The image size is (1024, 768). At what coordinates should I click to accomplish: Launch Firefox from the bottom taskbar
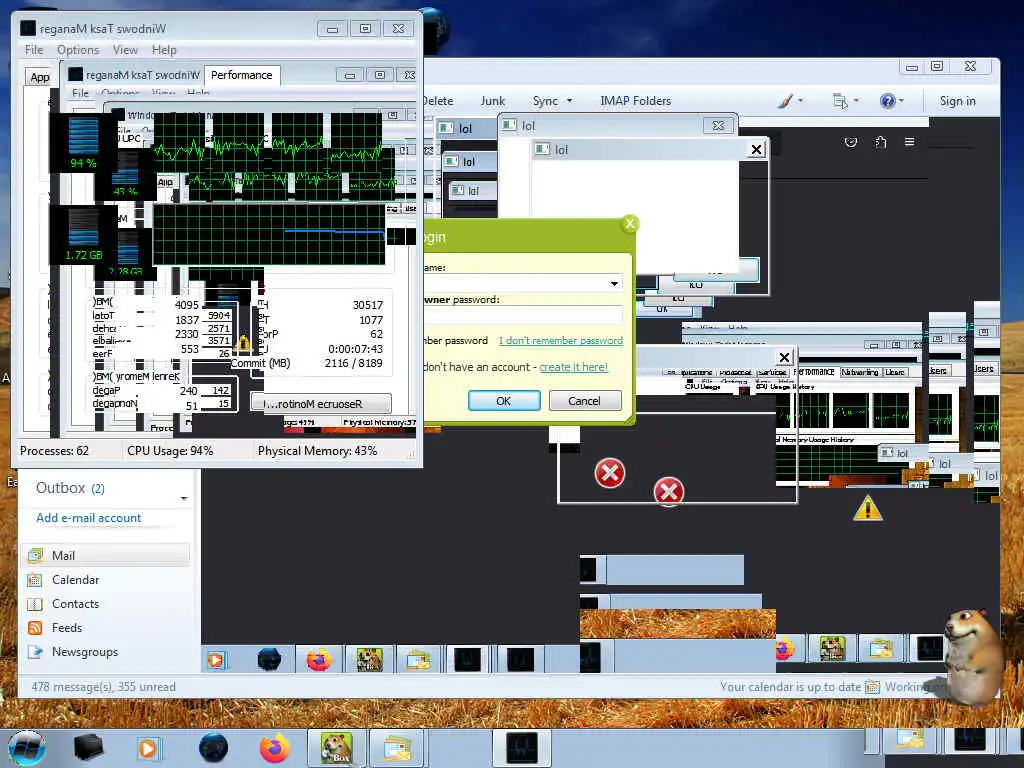pos(275,748)
